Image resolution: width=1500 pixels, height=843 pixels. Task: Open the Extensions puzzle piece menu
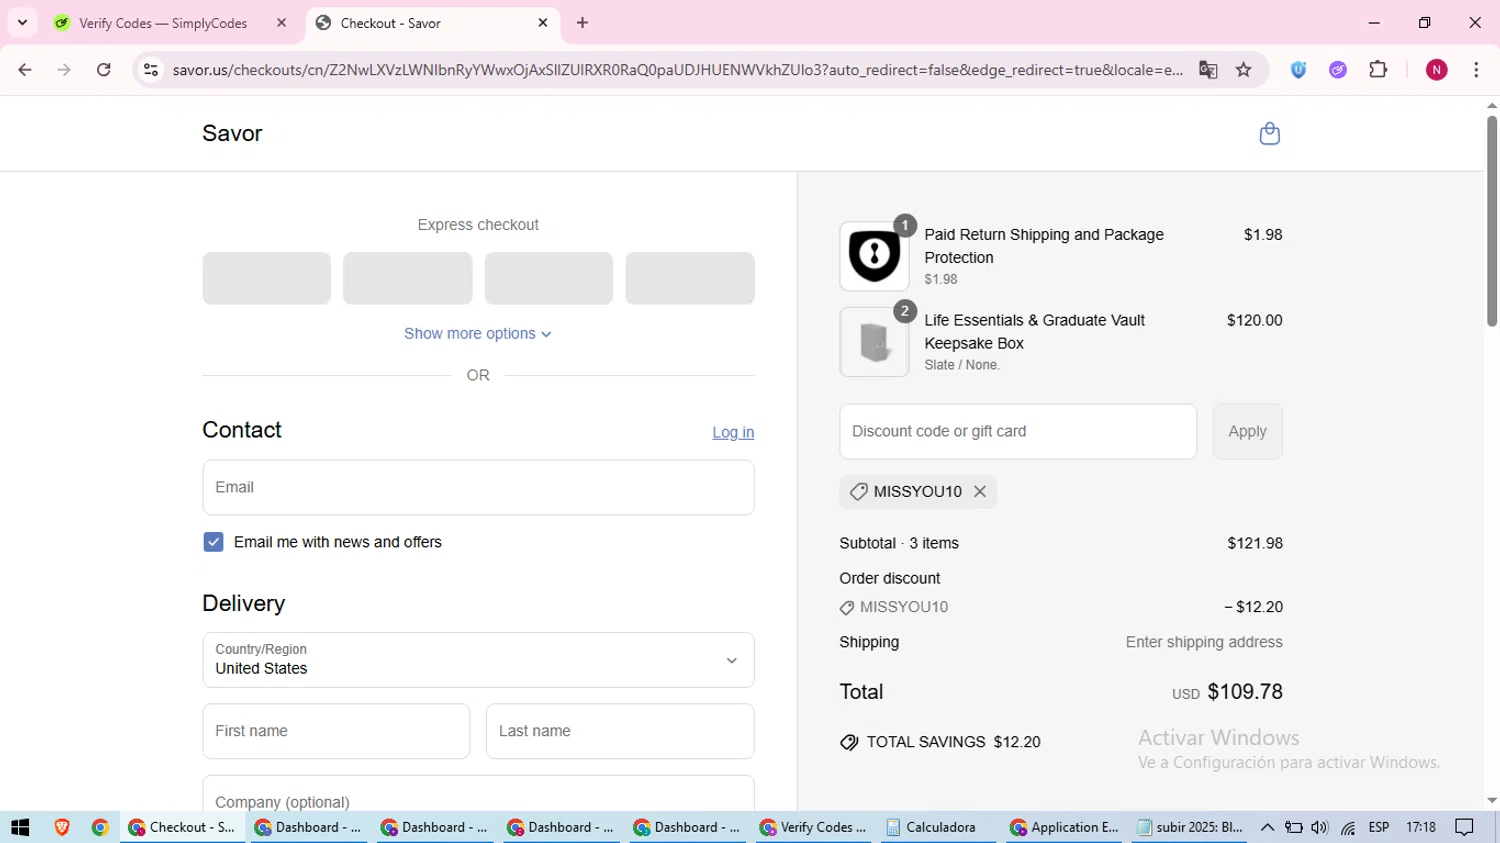coord(1378,70)
